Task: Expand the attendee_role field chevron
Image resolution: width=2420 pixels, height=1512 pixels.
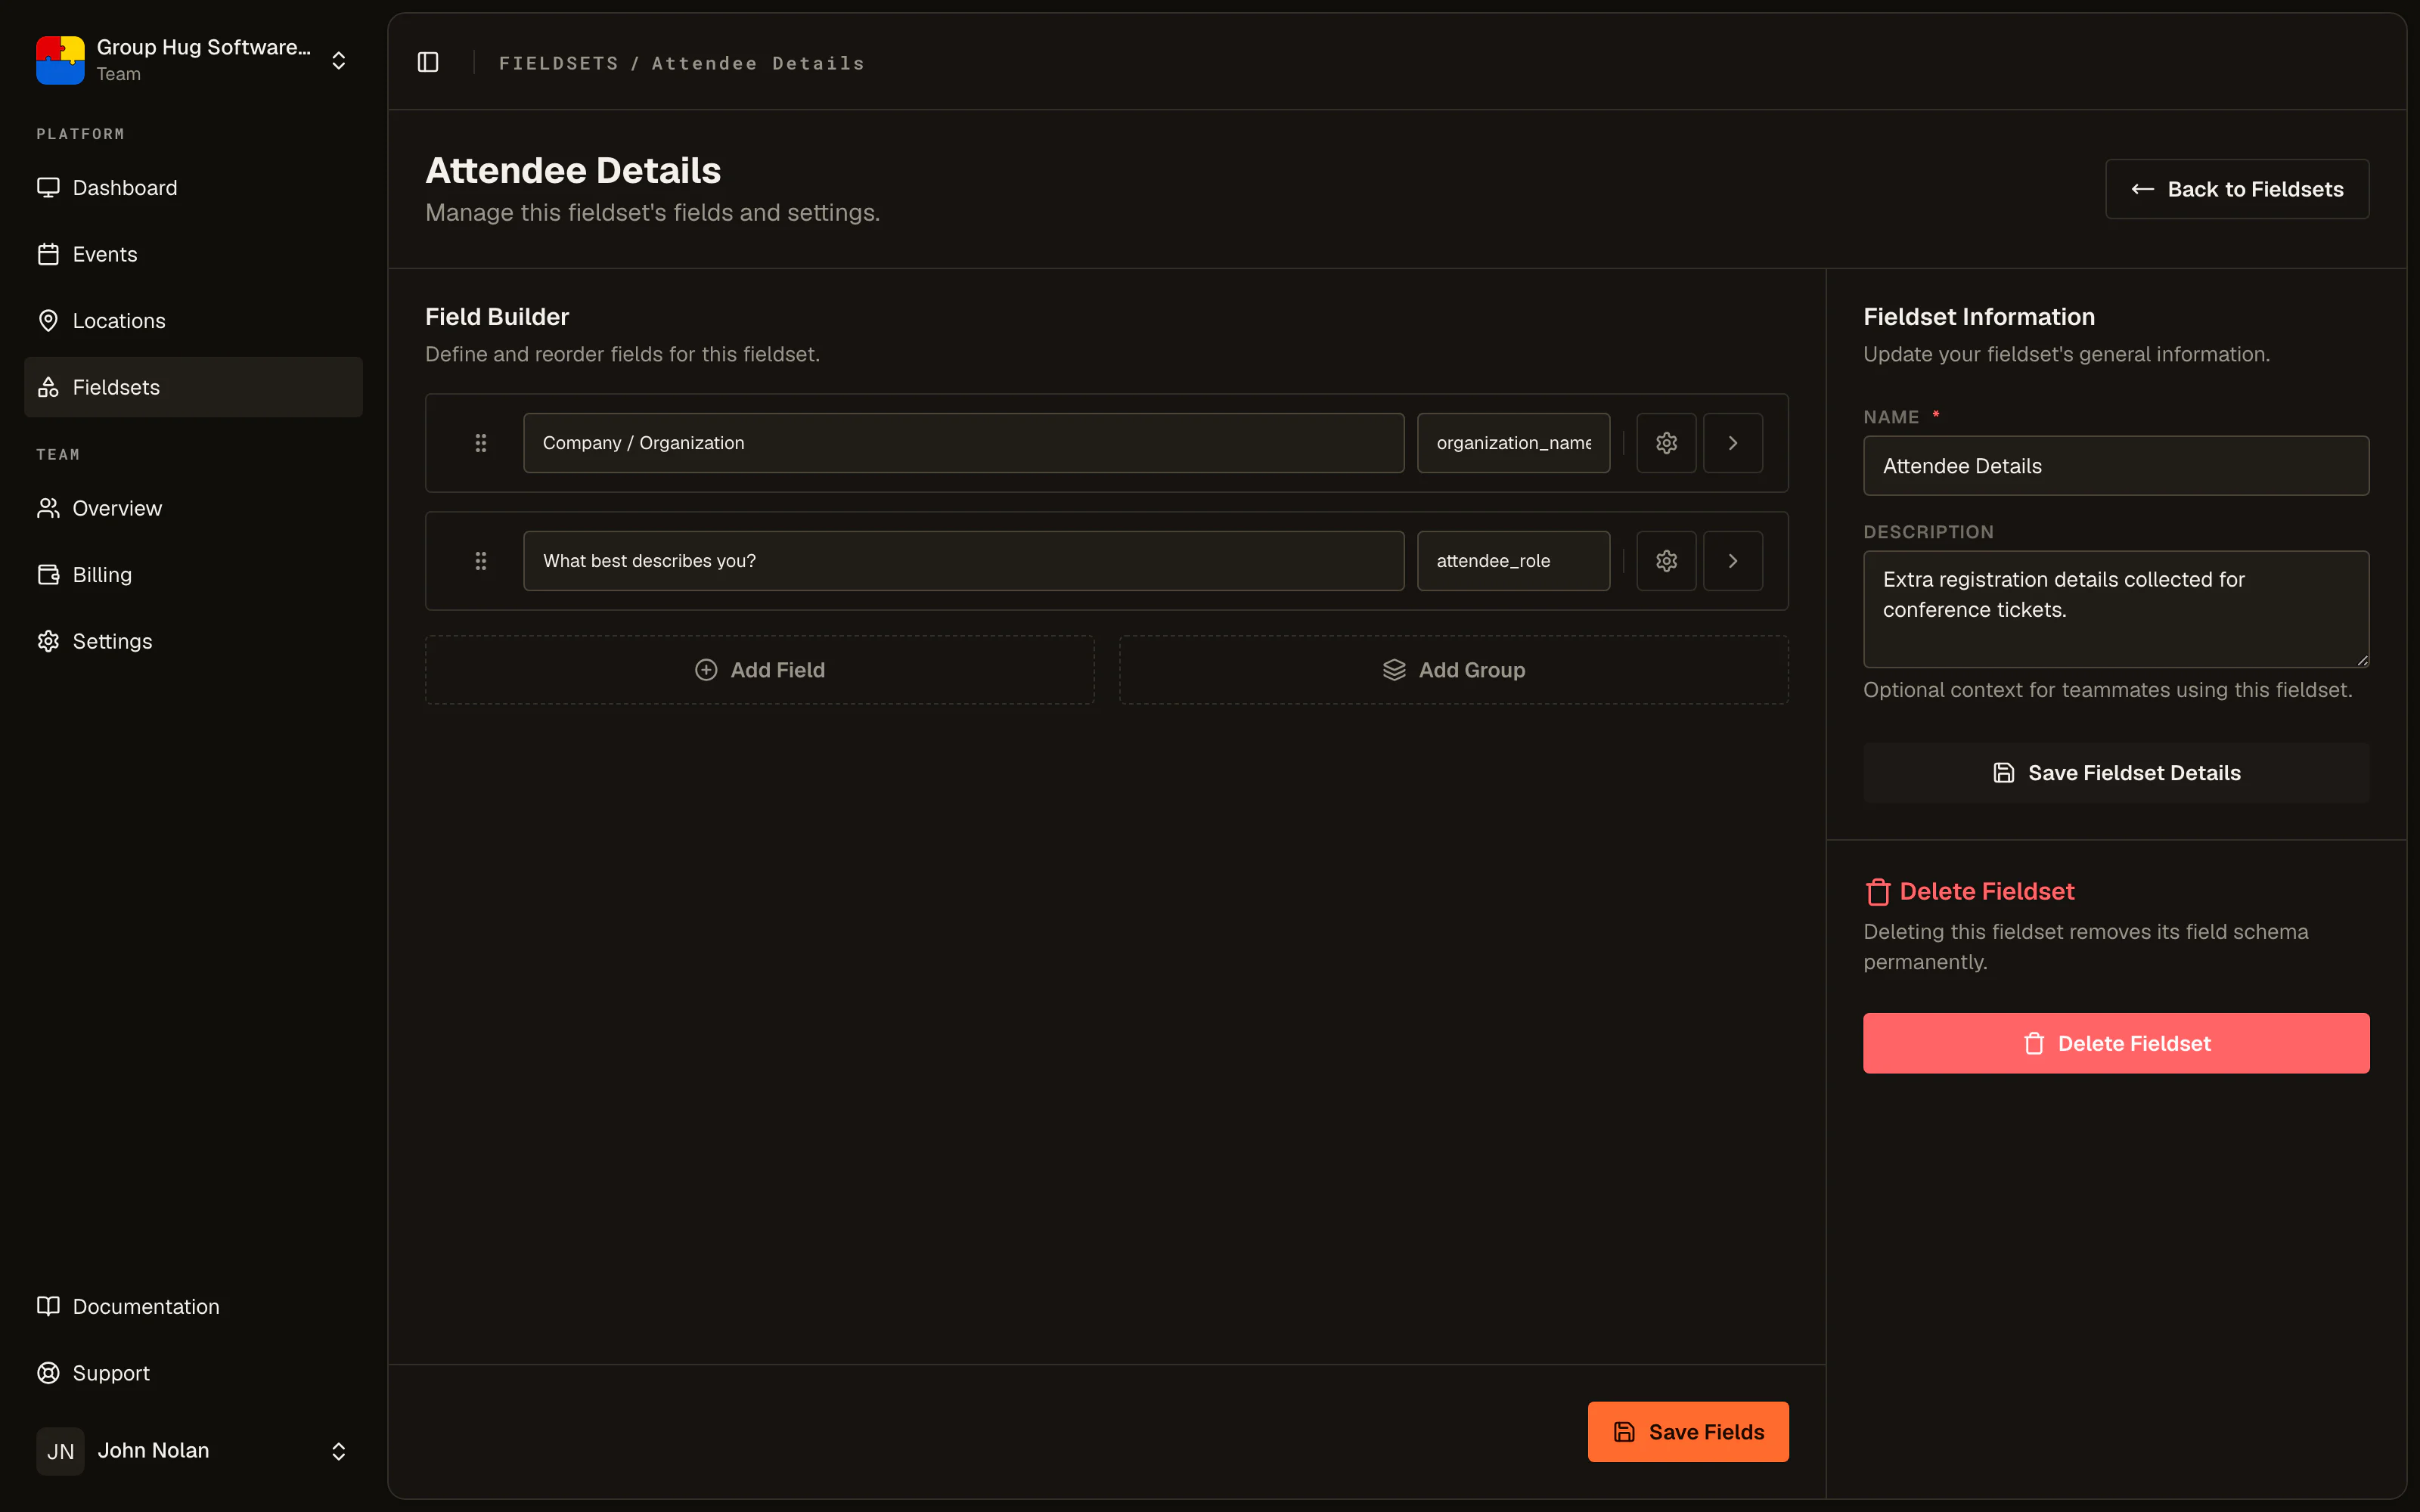Action: 1733,561
